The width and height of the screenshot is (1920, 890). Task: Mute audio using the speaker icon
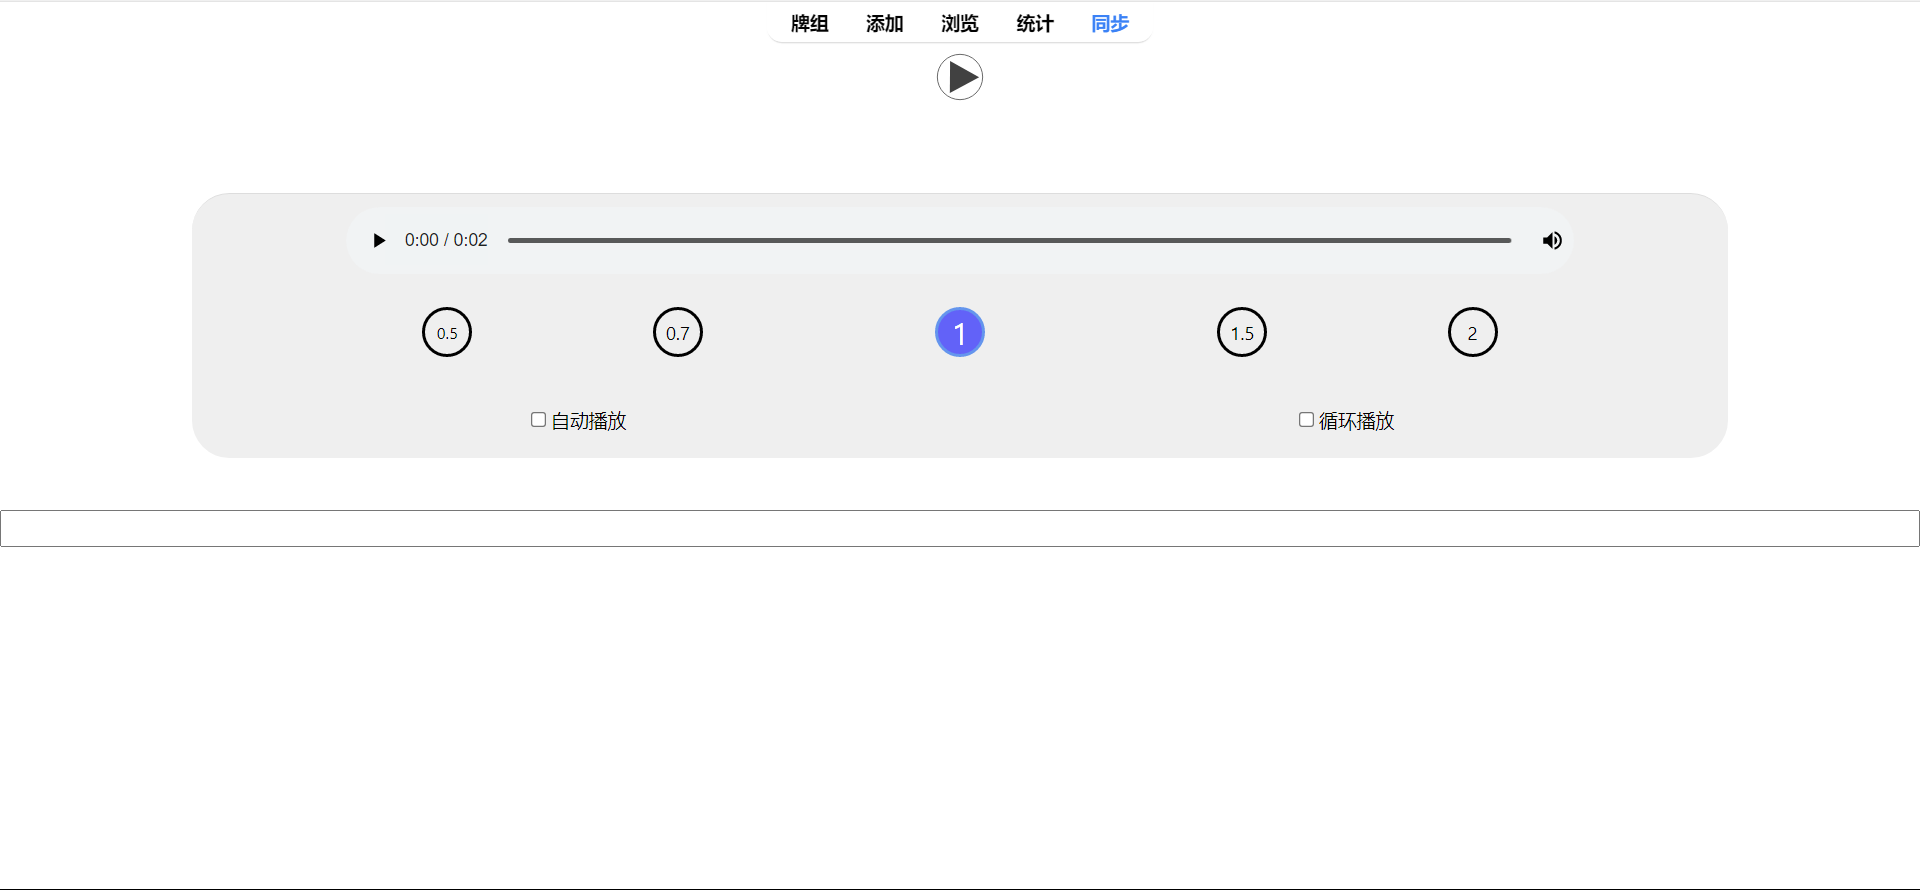(x=1552, y=240)
